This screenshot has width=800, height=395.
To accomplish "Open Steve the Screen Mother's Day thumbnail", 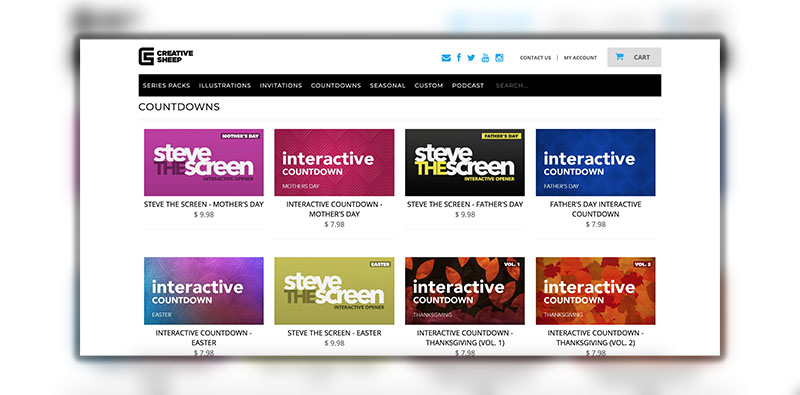I will (204, 162).
